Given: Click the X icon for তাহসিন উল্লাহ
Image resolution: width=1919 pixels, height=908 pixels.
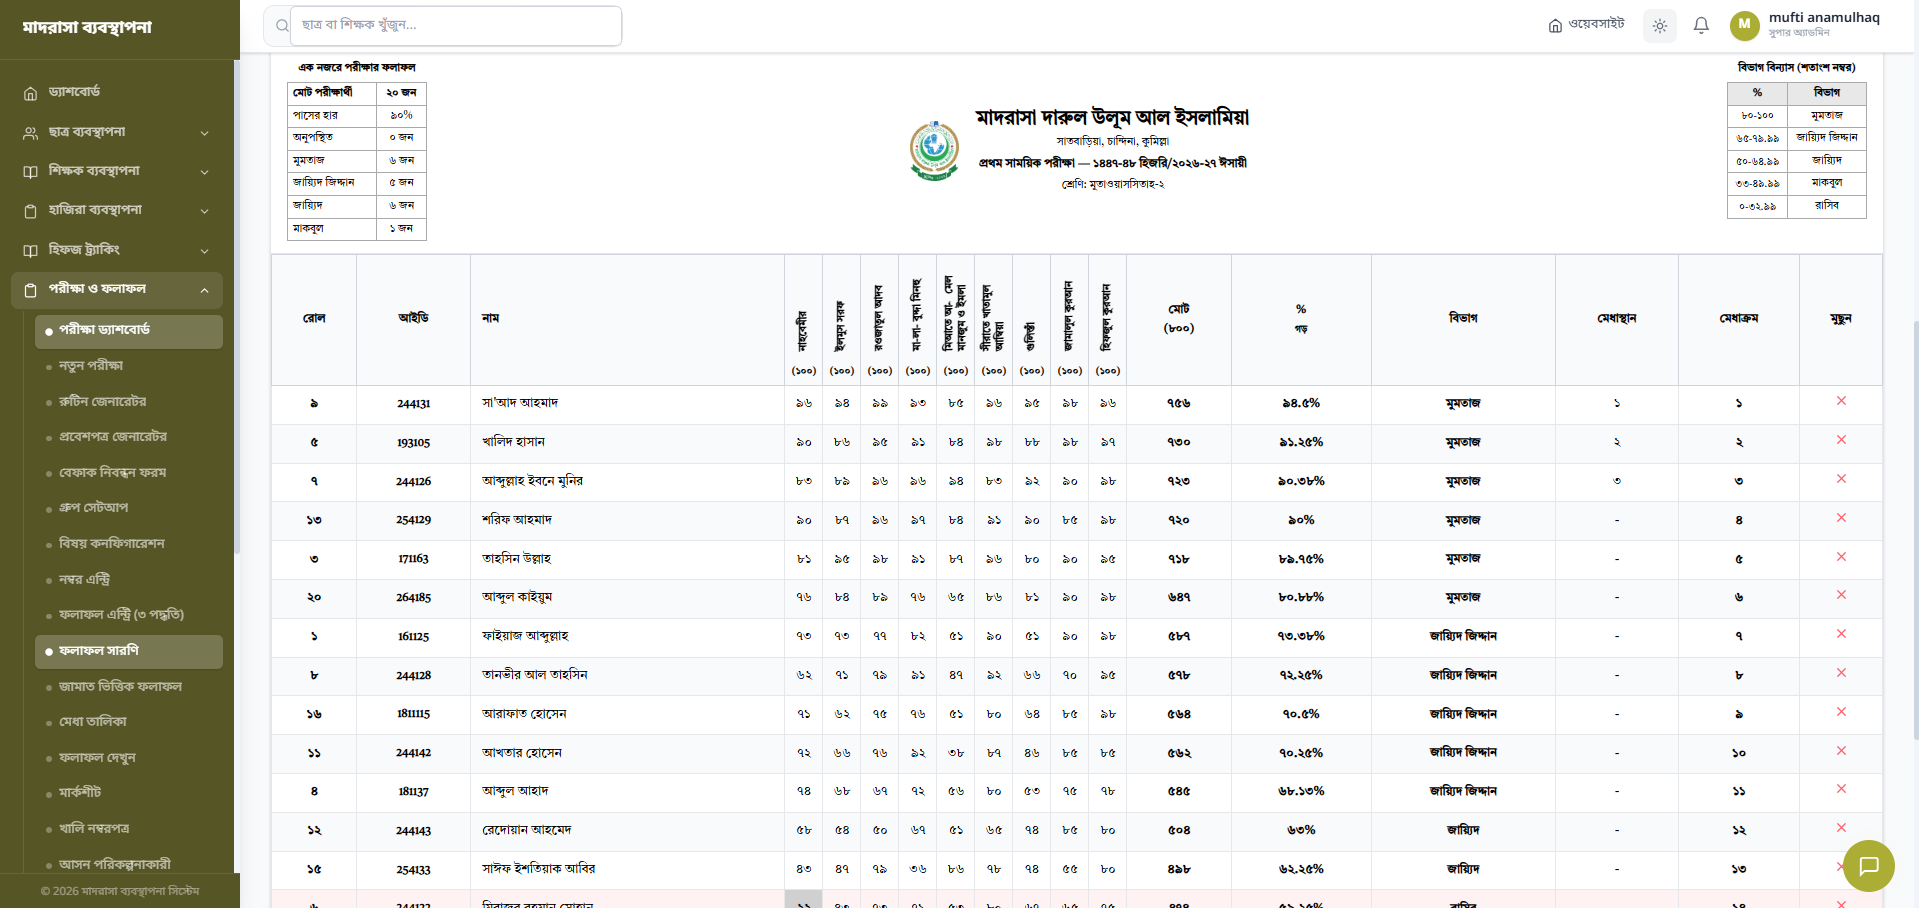Looking at the screenshot, I should pyautogui.click(x=1841, y=557).
